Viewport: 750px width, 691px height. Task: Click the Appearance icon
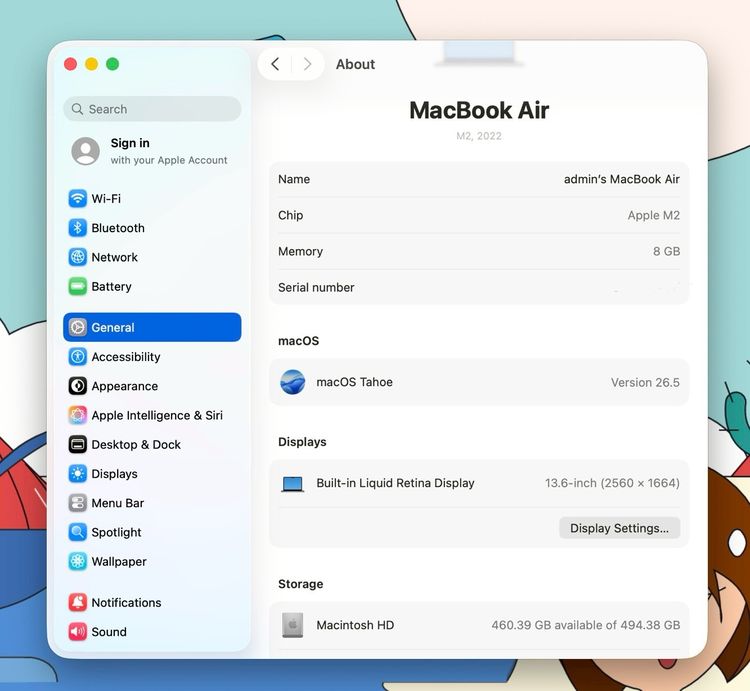[77, 386]
